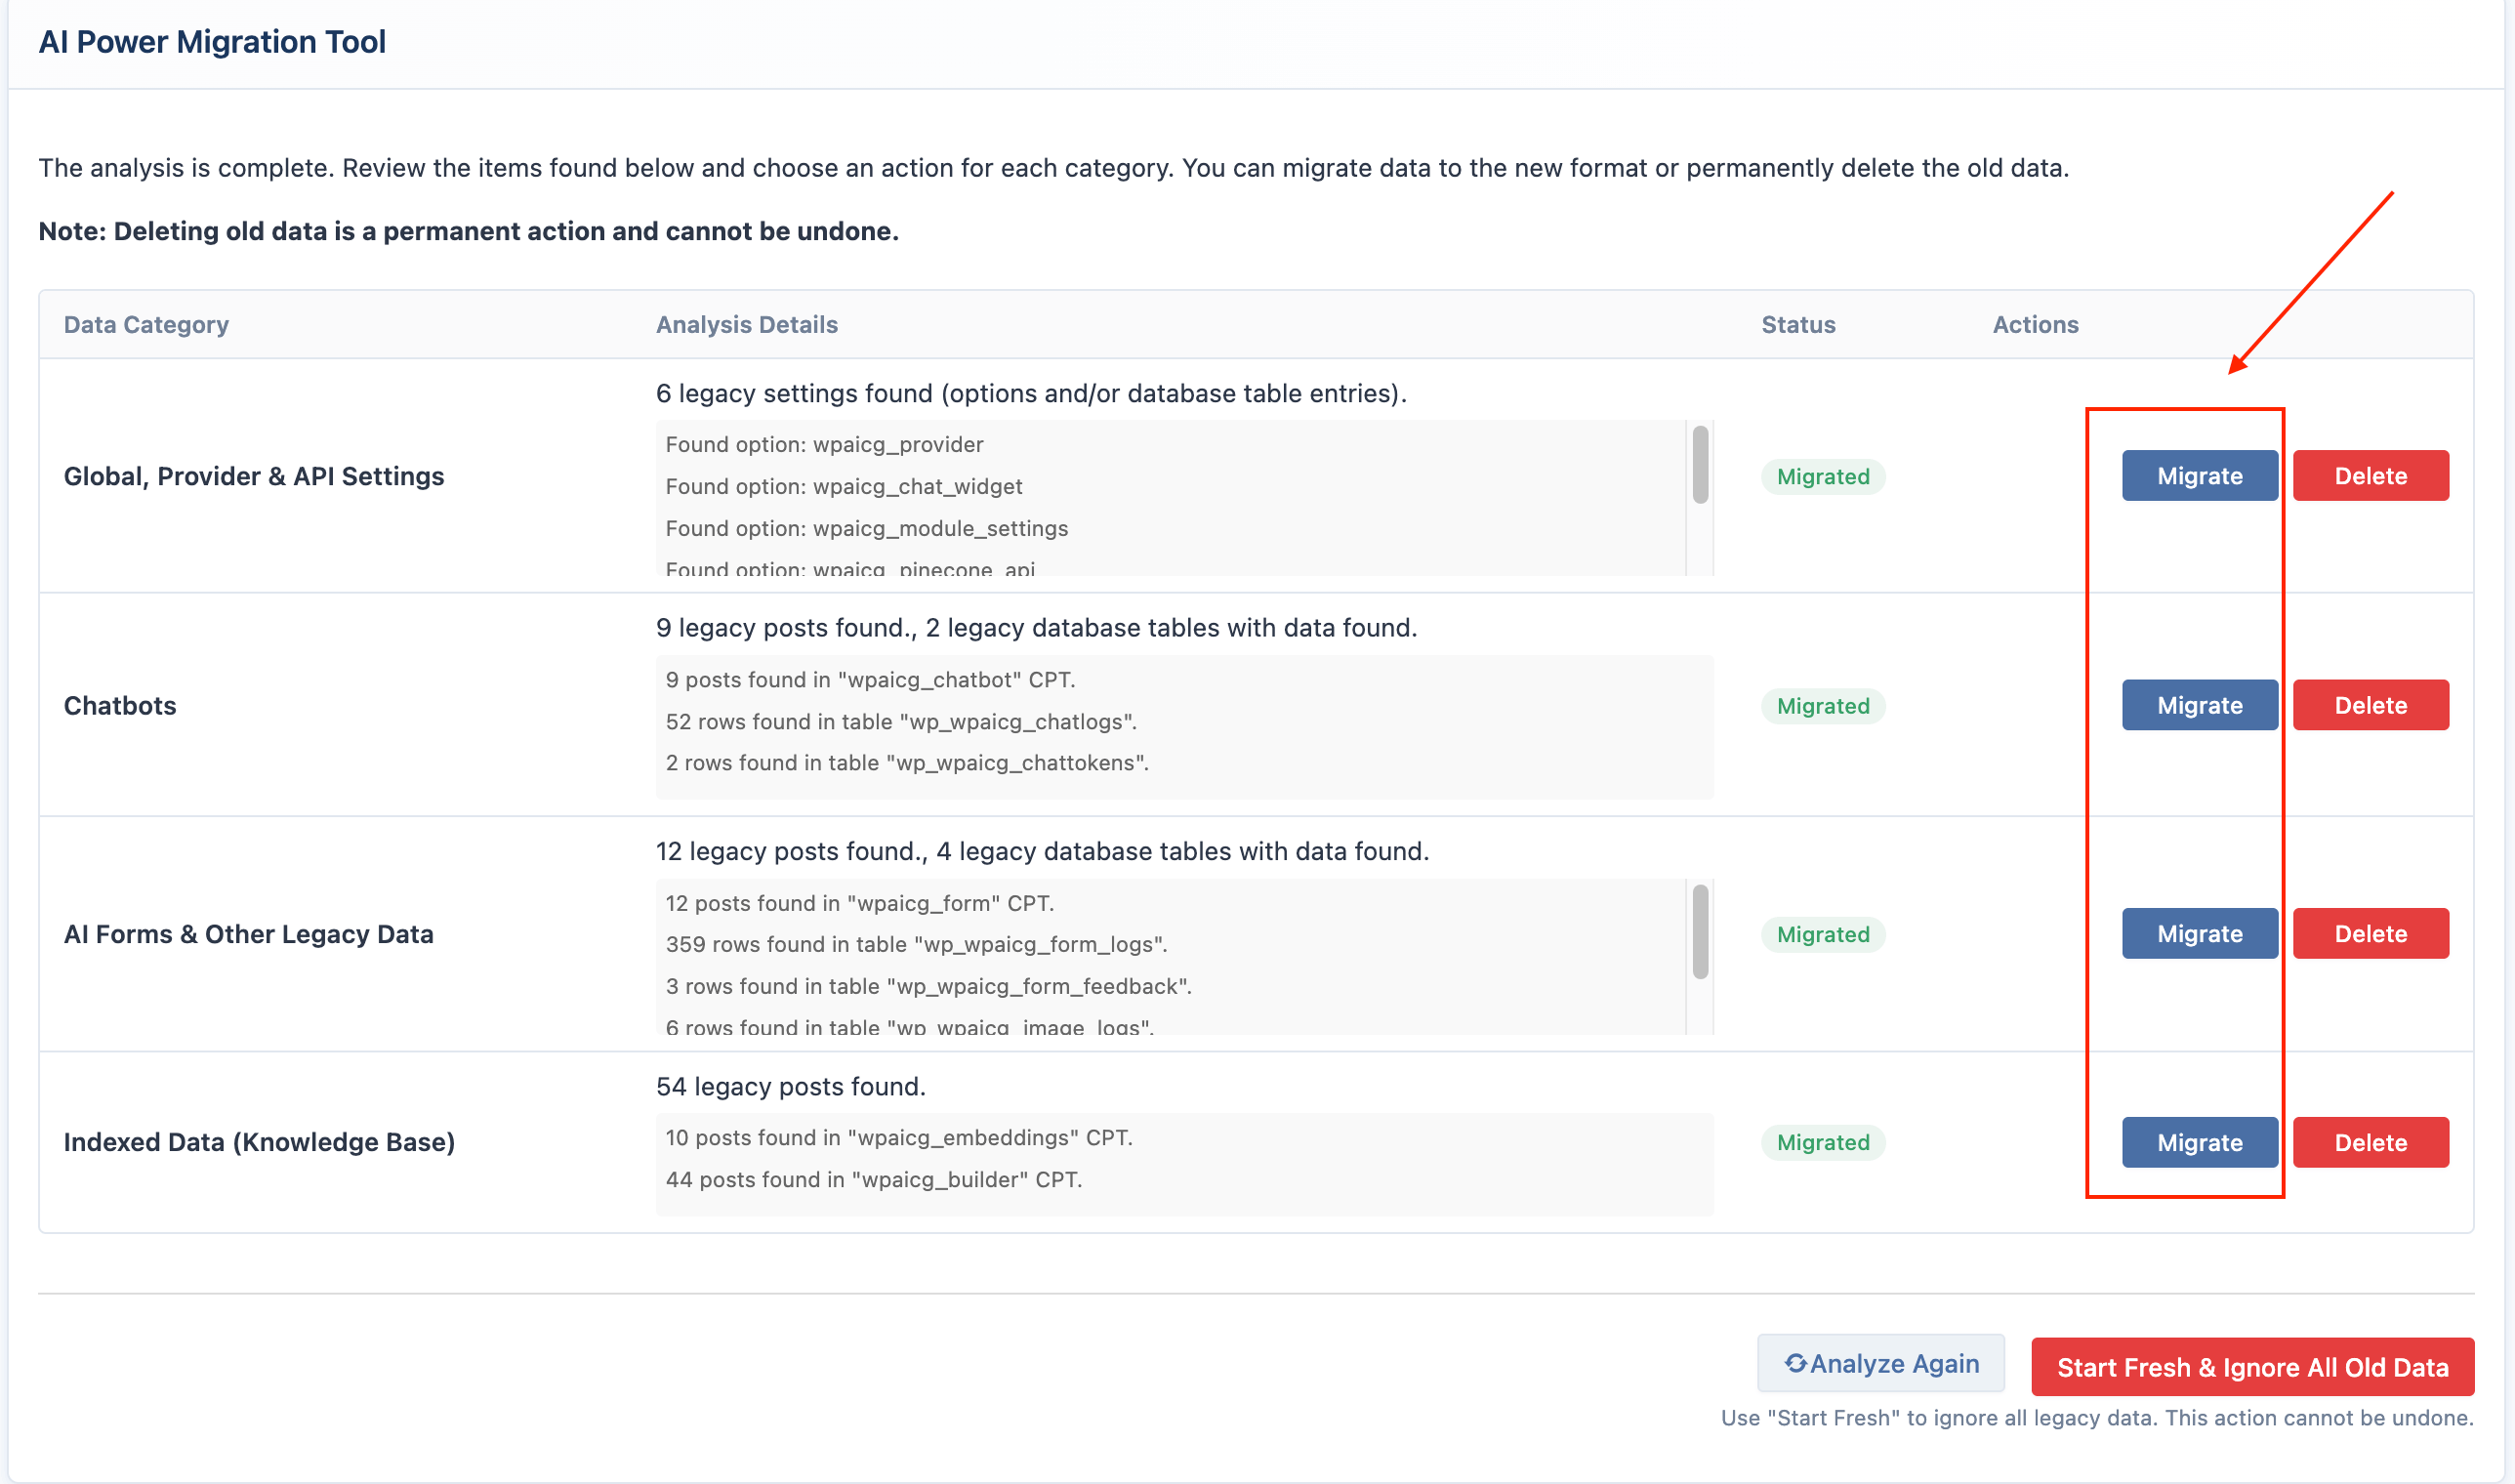Click the Data Category column header

tap(146, 325)
